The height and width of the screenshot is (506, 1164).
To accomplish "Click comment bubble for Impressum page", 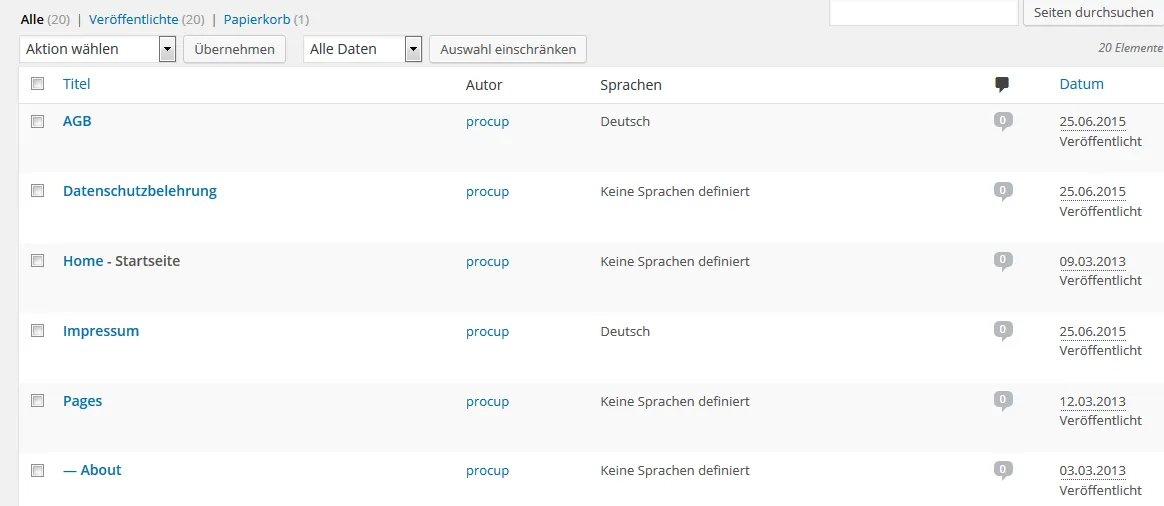I will [1003, 330].
